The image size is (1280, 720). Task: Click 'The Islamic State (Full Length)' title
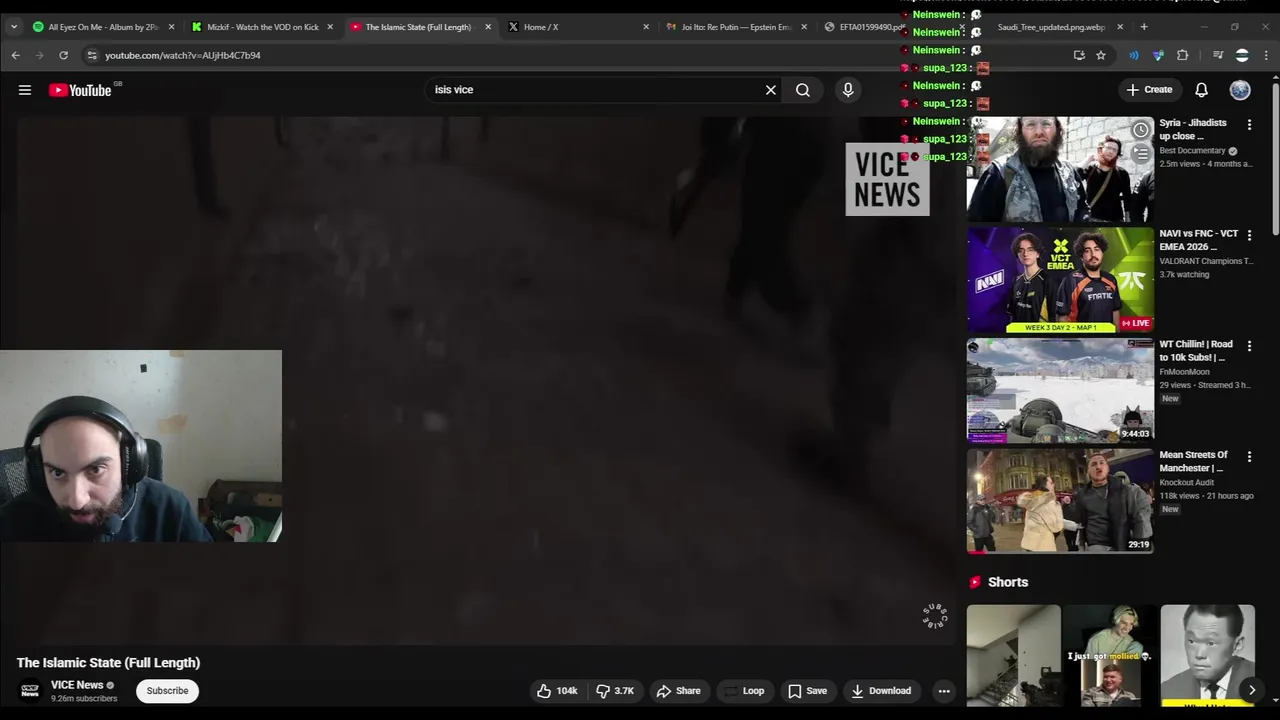point(108,663)
